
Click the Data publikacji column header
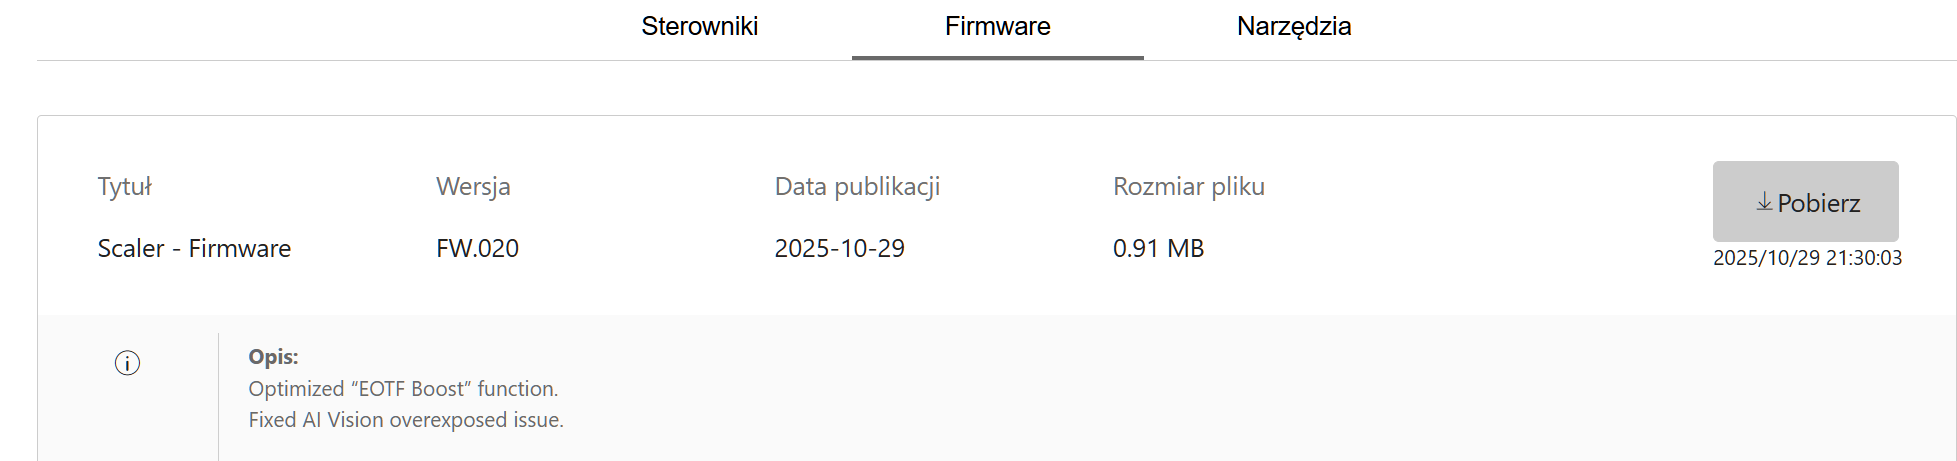857,187
